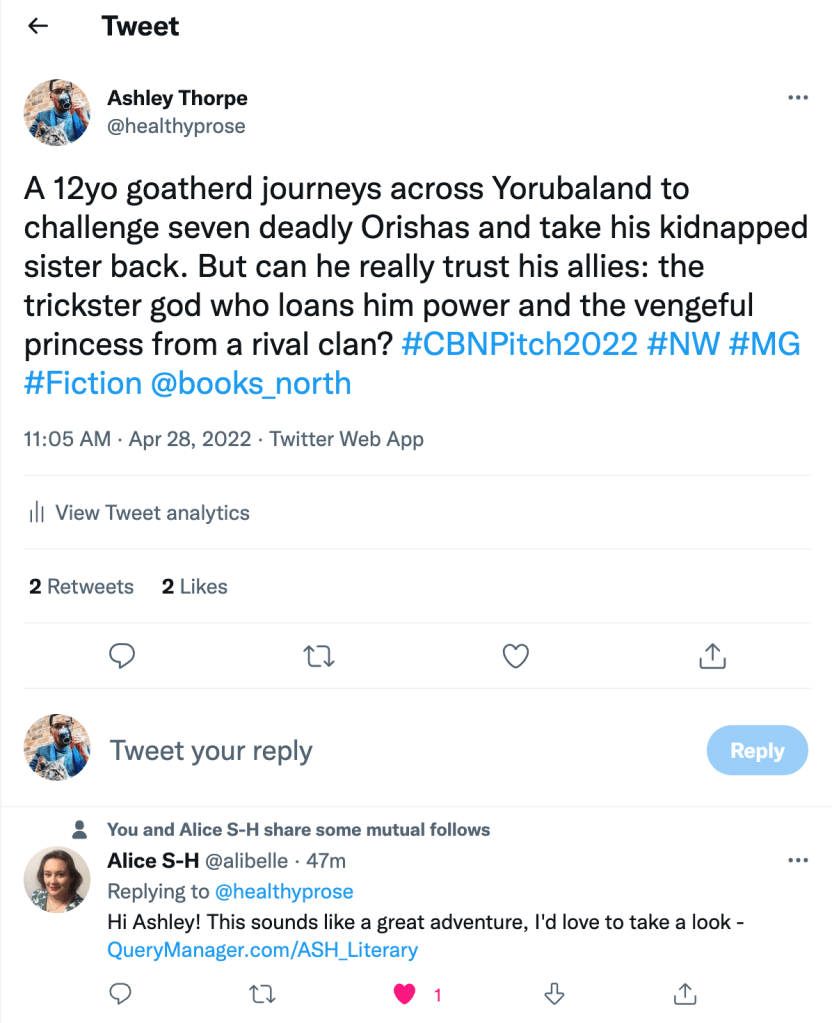Share Alice's reply using share icon

(x=685, y=994)
